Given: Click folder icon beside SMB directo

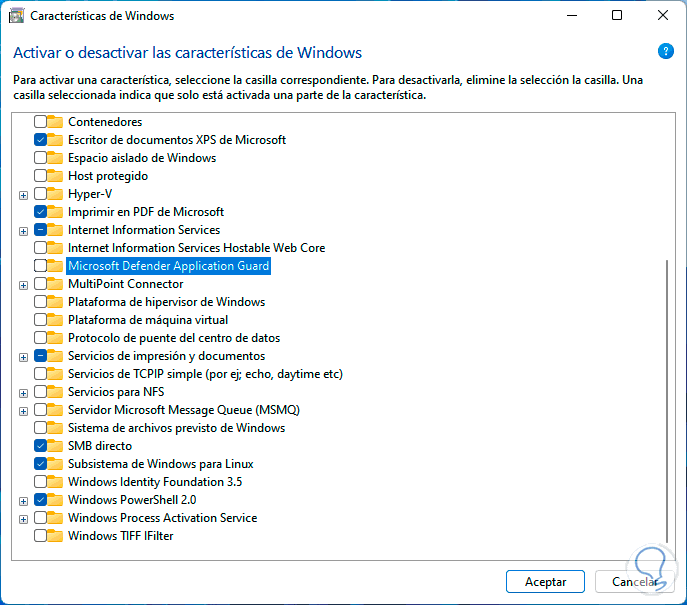Looking at the screenshot, I should (x=55, y=445).
